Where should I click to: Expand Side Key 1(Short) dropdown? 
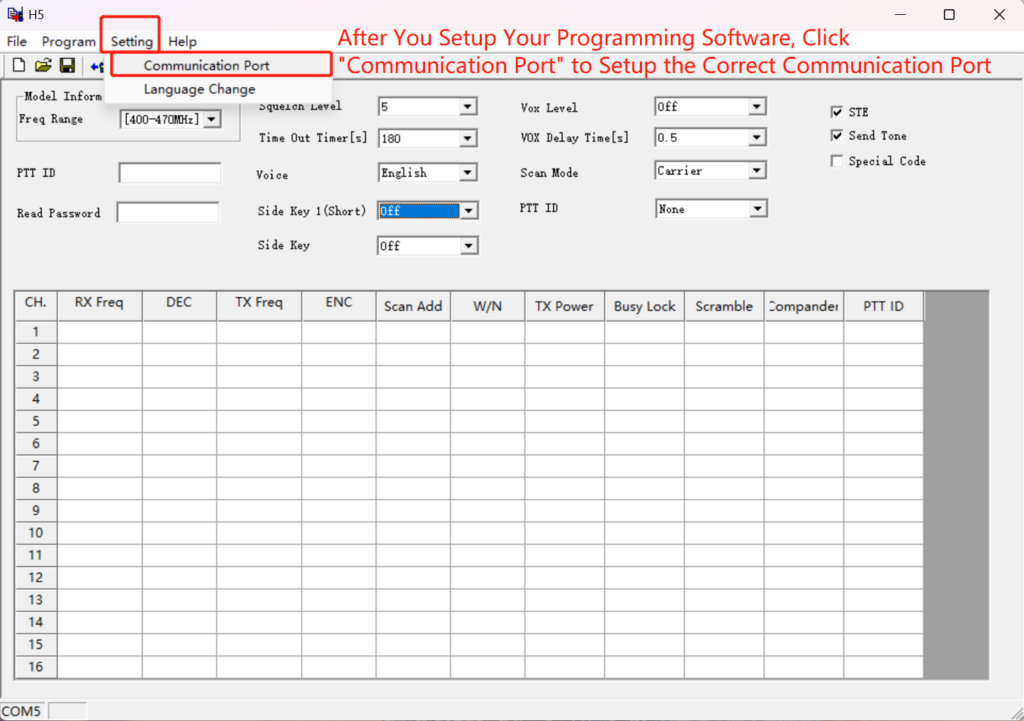pos(468,210)
